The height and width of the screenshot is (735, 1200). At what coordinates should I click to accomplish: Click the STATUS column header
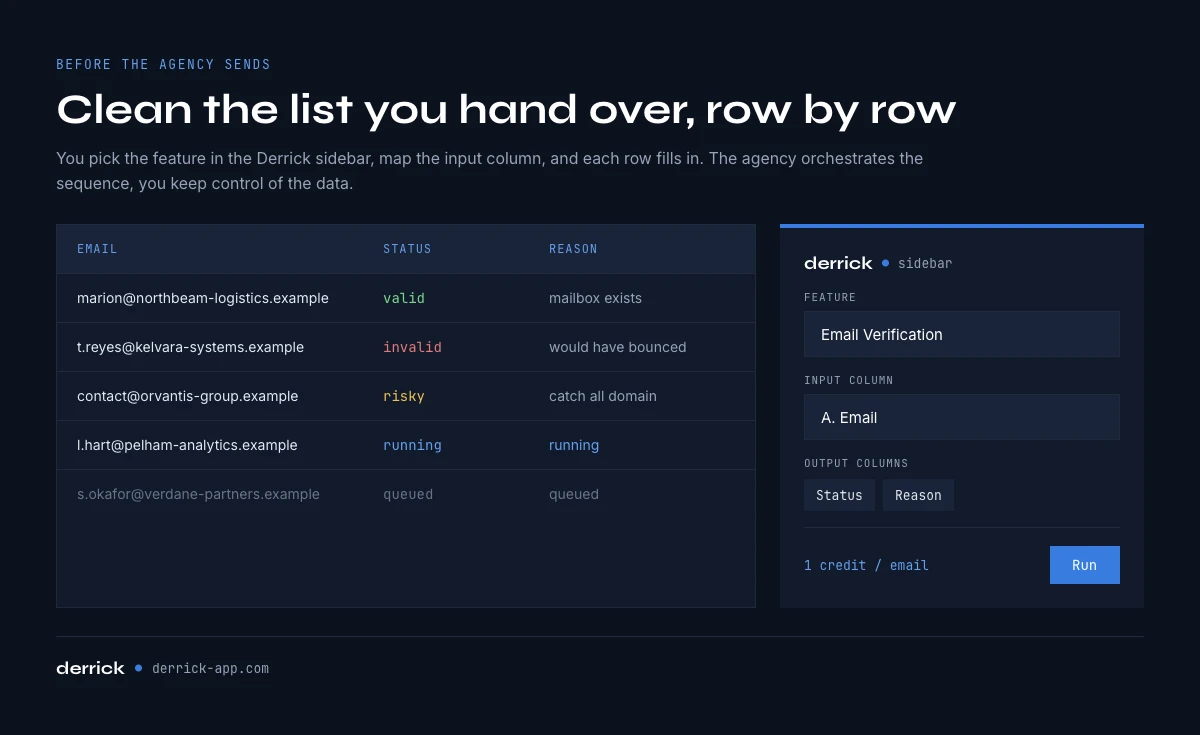tap(407, 249)
